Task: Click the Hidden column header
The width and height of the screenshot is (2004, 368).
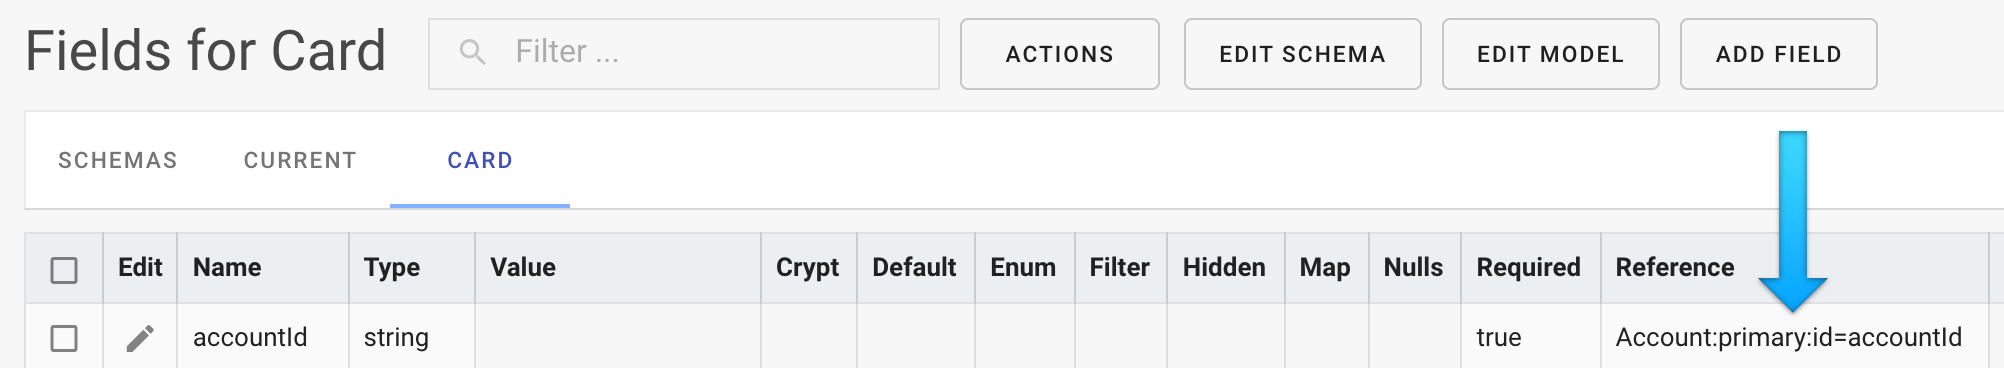Action: click(1224, 267)
